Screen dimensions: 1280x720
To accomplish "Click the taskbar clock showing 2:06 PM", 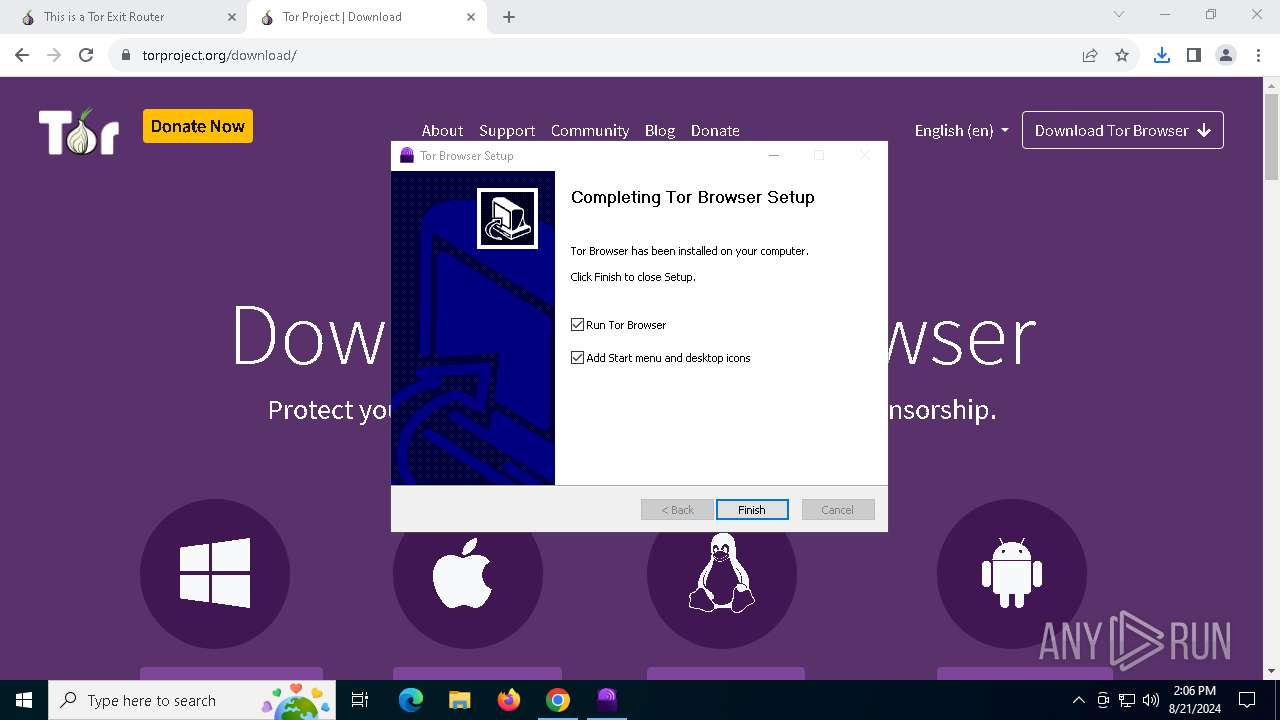I will 1194,700.
